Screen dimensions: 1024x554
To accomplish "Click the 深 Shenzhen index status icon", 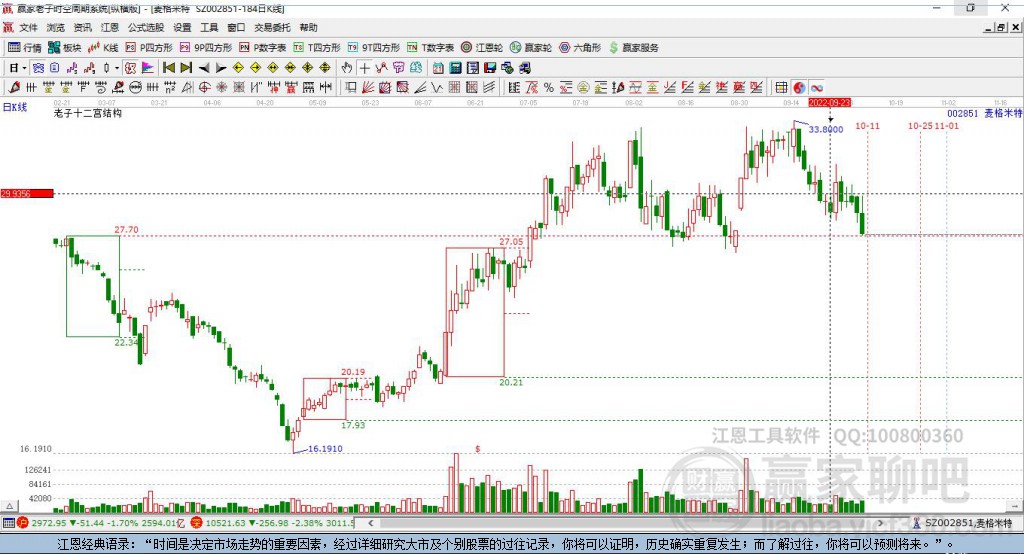I will coord(197,523).
